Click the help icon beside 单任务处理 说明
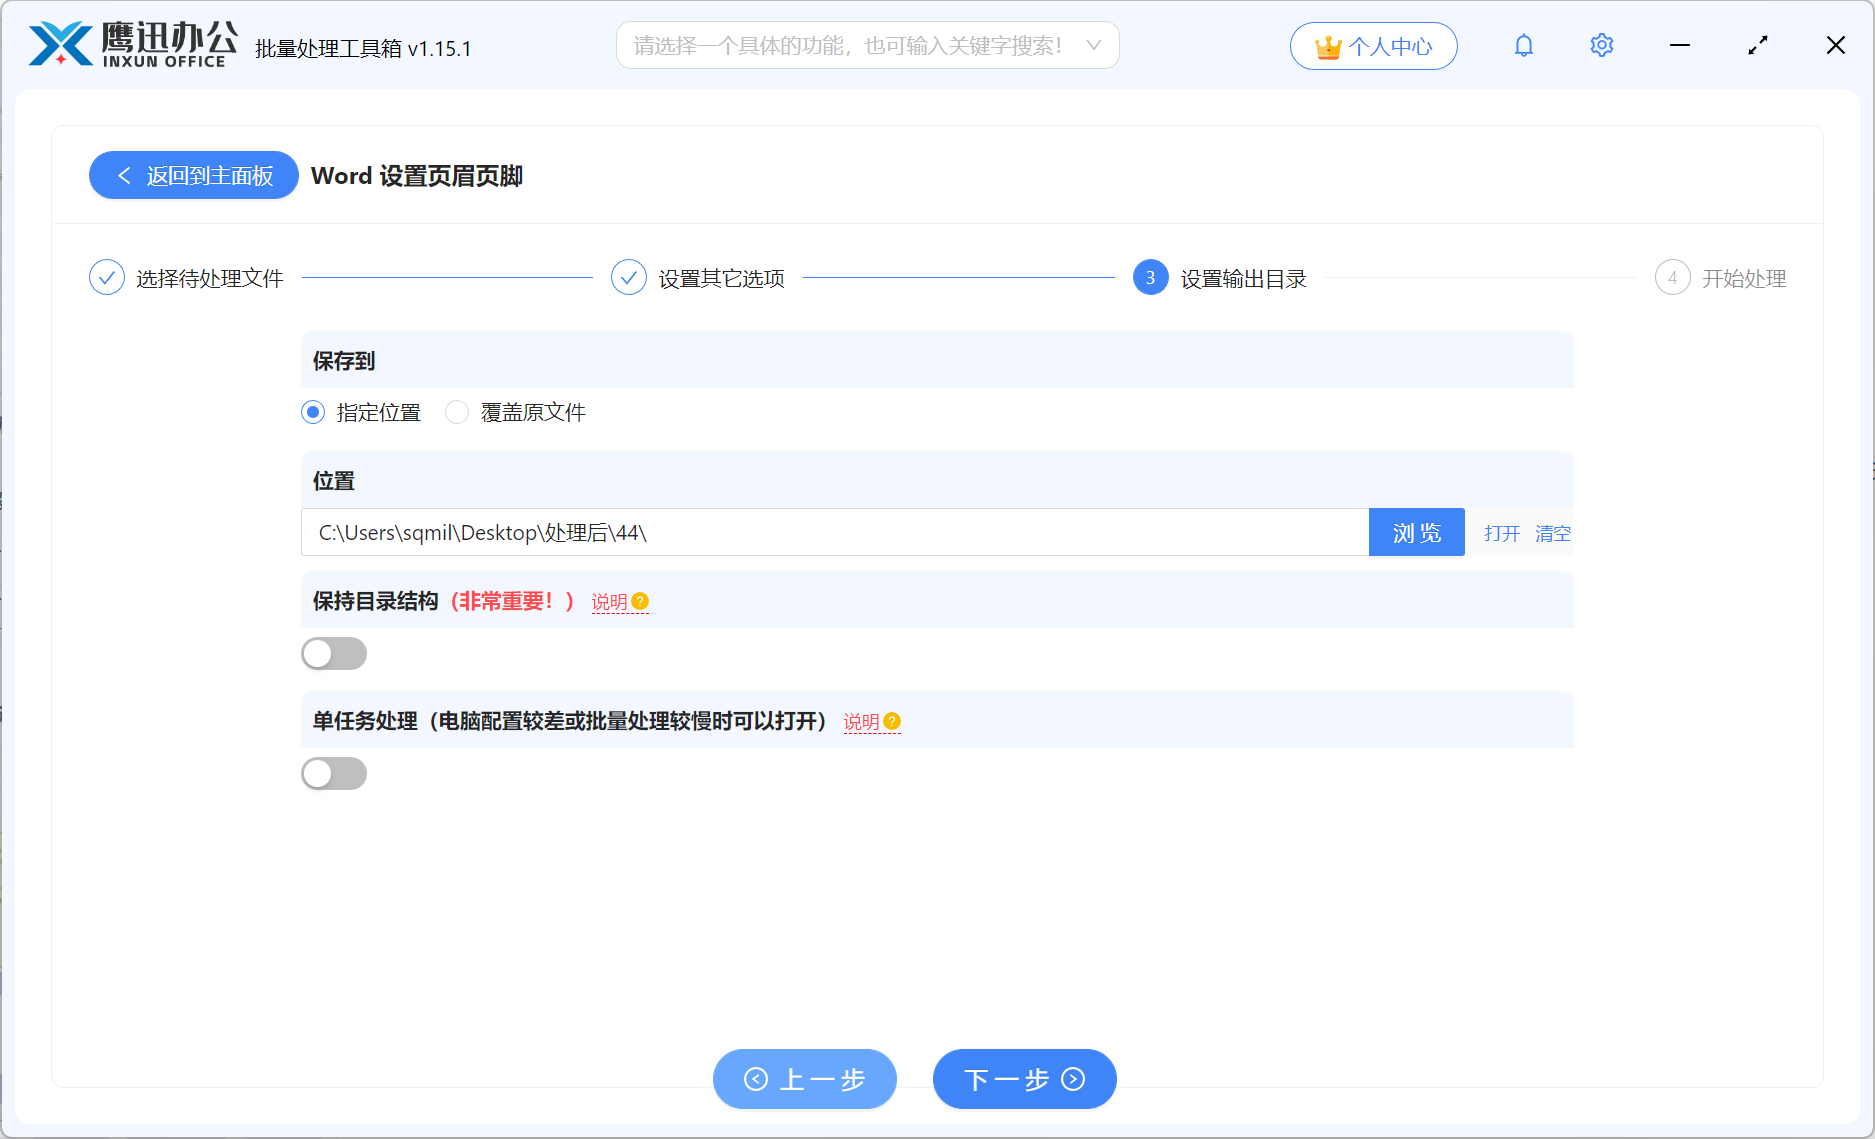Image resolution: width=1875 pixels, height=1139 pixels. coord(892,721)
